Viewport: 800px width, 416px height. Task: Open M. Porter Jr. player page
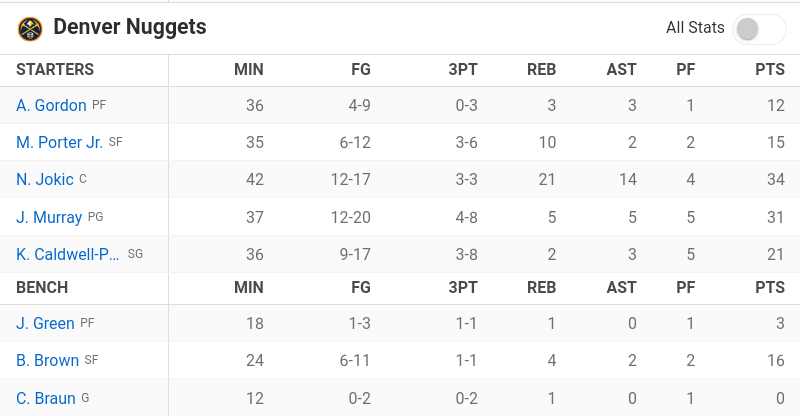click(x=59, y=142)
